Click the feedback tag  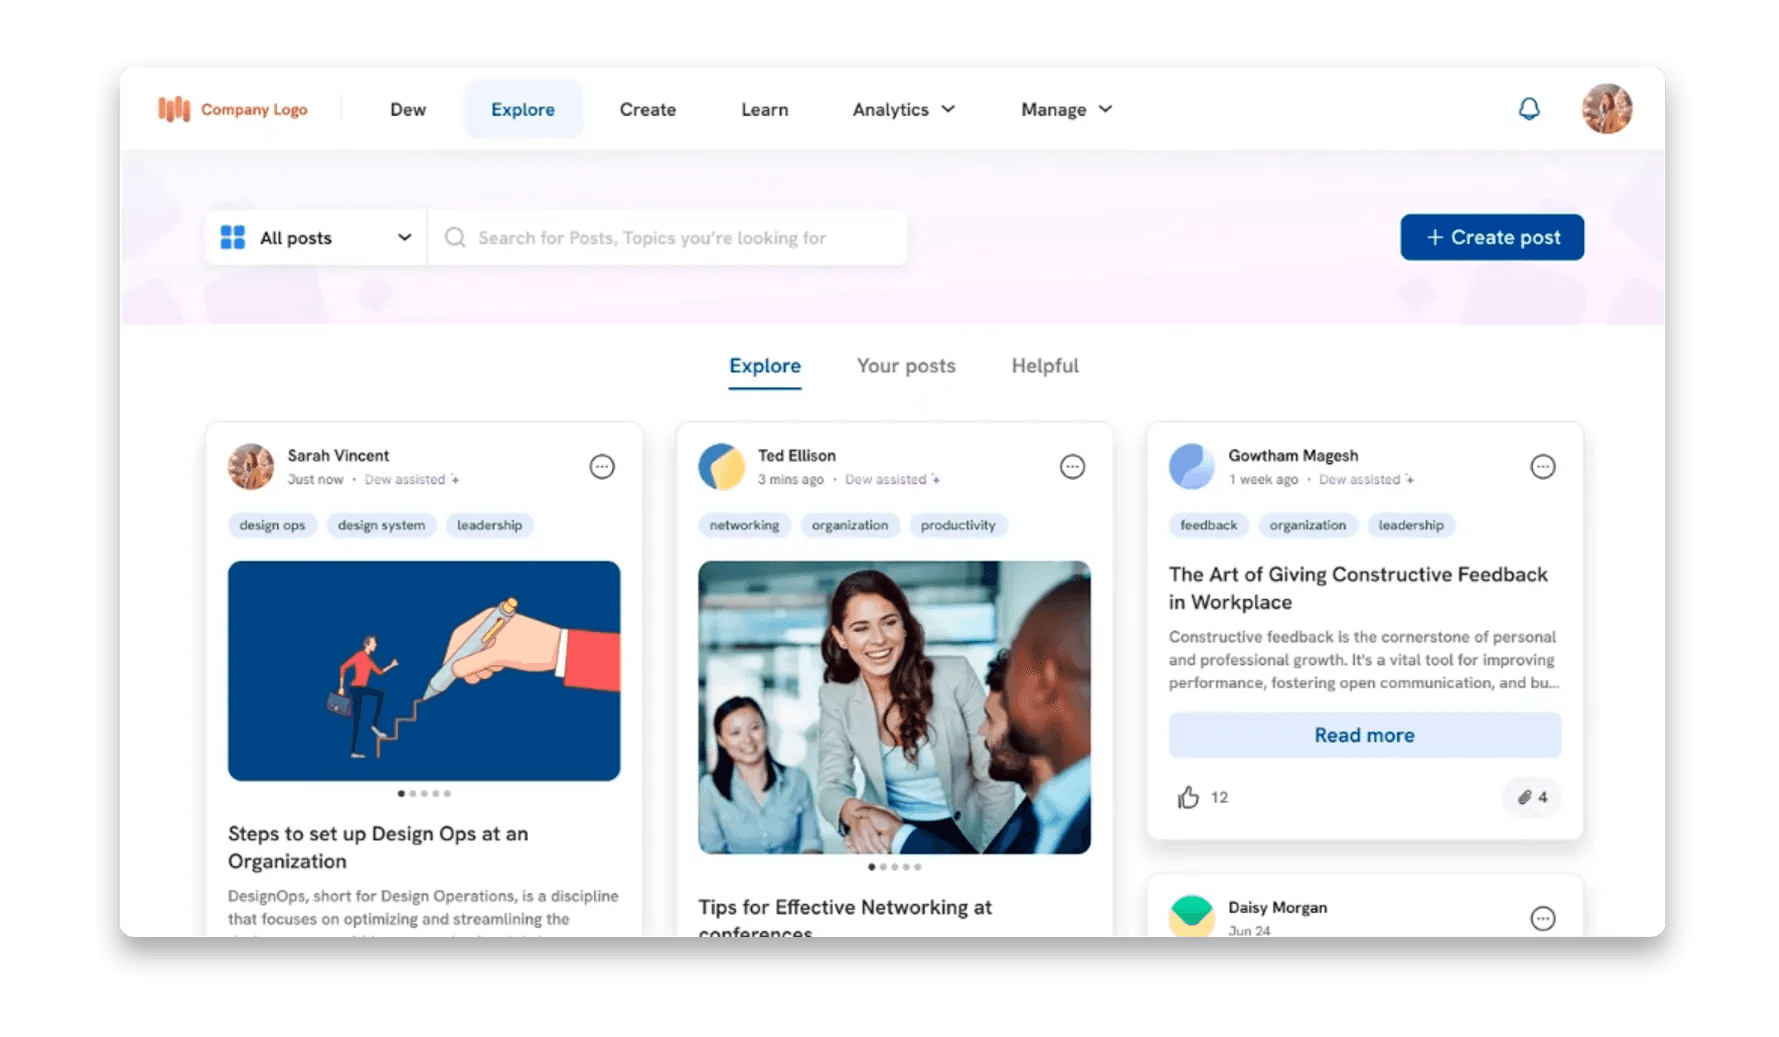(x=1208, y=525)
